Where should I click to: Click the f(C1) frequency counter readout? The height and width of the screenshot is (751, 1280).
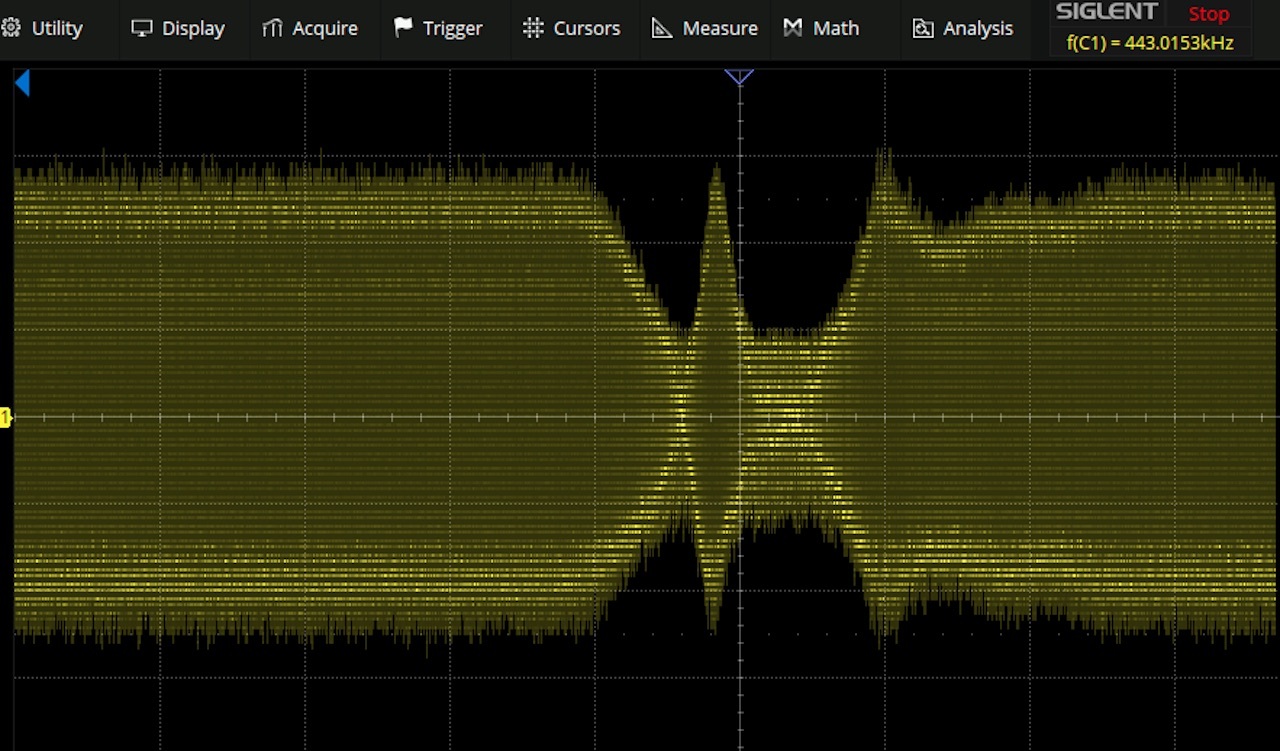tap(1150, 44)
